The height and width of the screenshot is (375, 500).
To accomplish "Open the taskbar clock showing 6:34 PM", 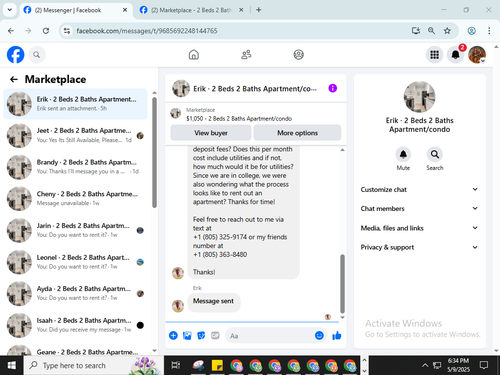I will pos(458,365).
